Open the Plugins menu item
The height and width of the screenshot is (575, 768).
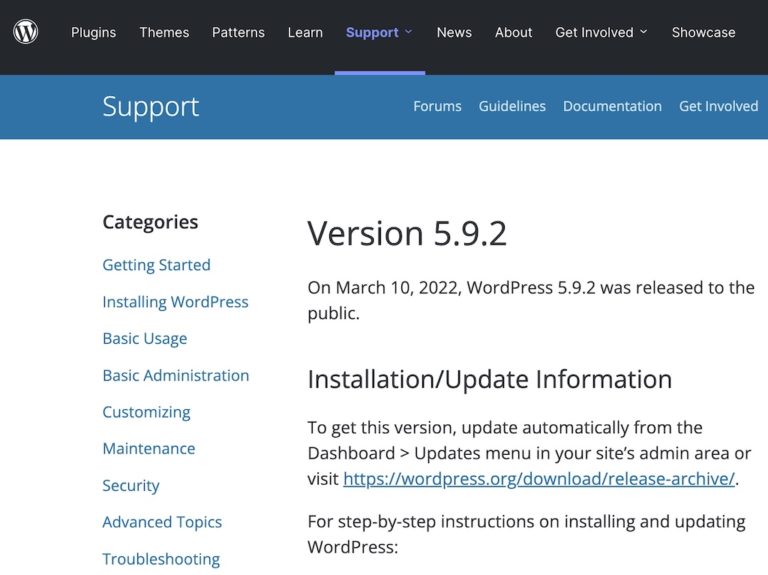[x=94, y=32]
